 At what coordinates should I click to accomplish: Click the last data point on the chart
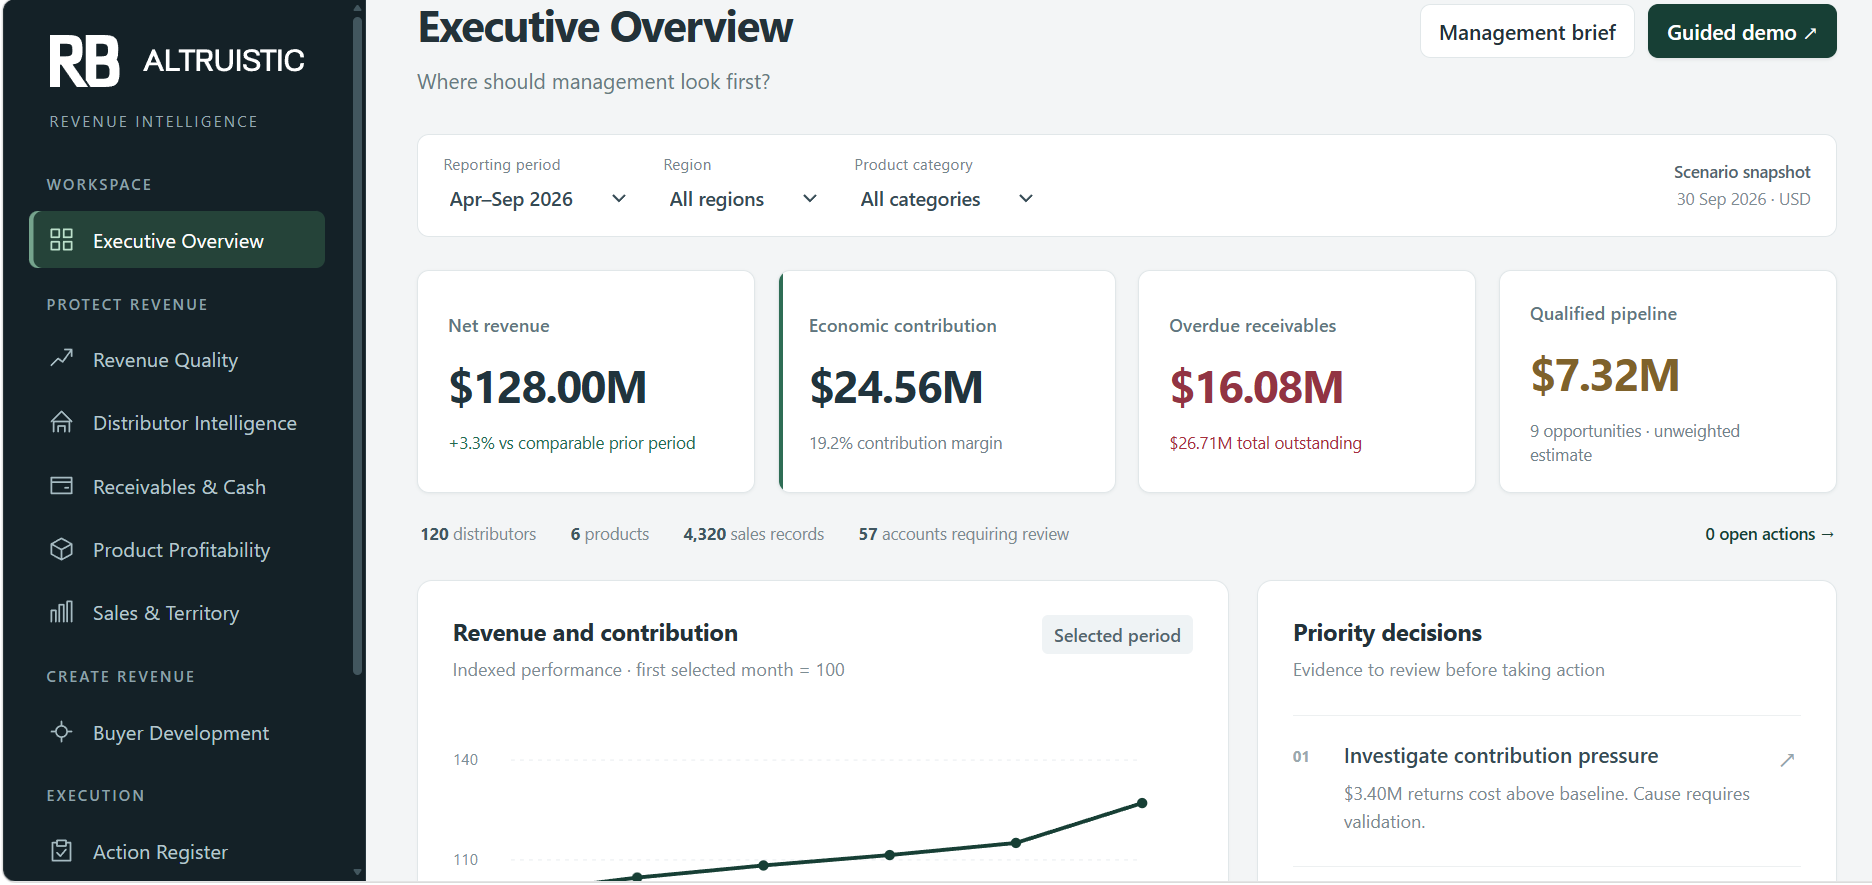[x=1142, y=803]
